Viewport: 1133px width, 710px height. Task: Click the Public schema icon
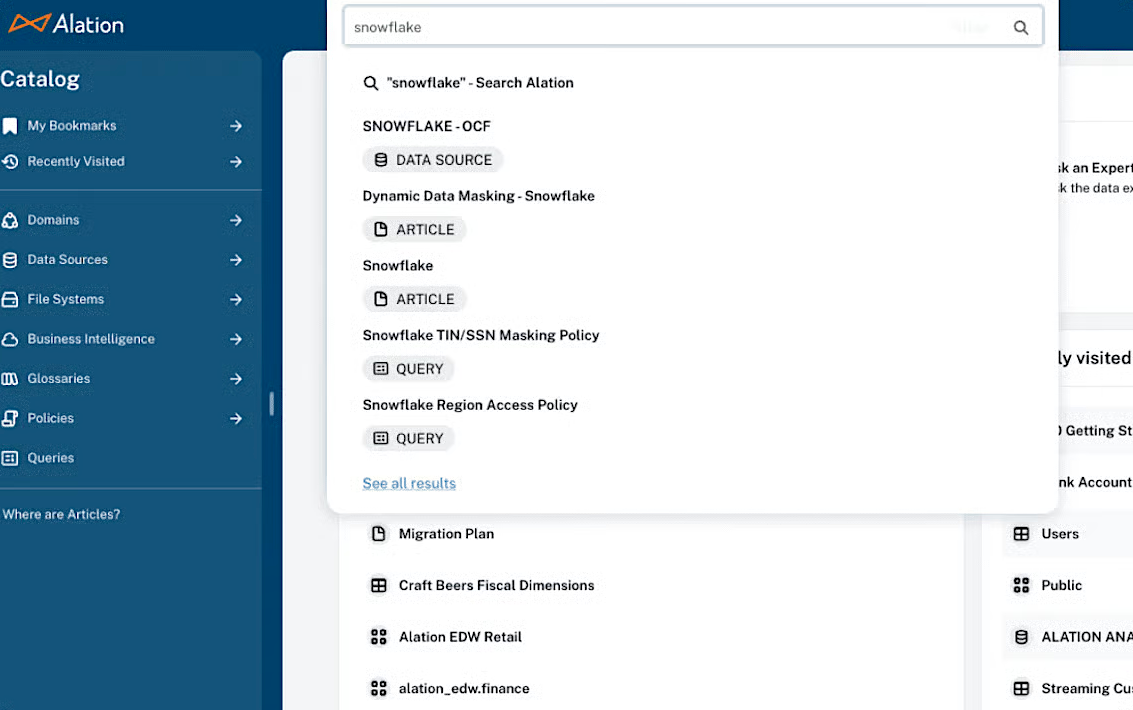click(1021, 585)
